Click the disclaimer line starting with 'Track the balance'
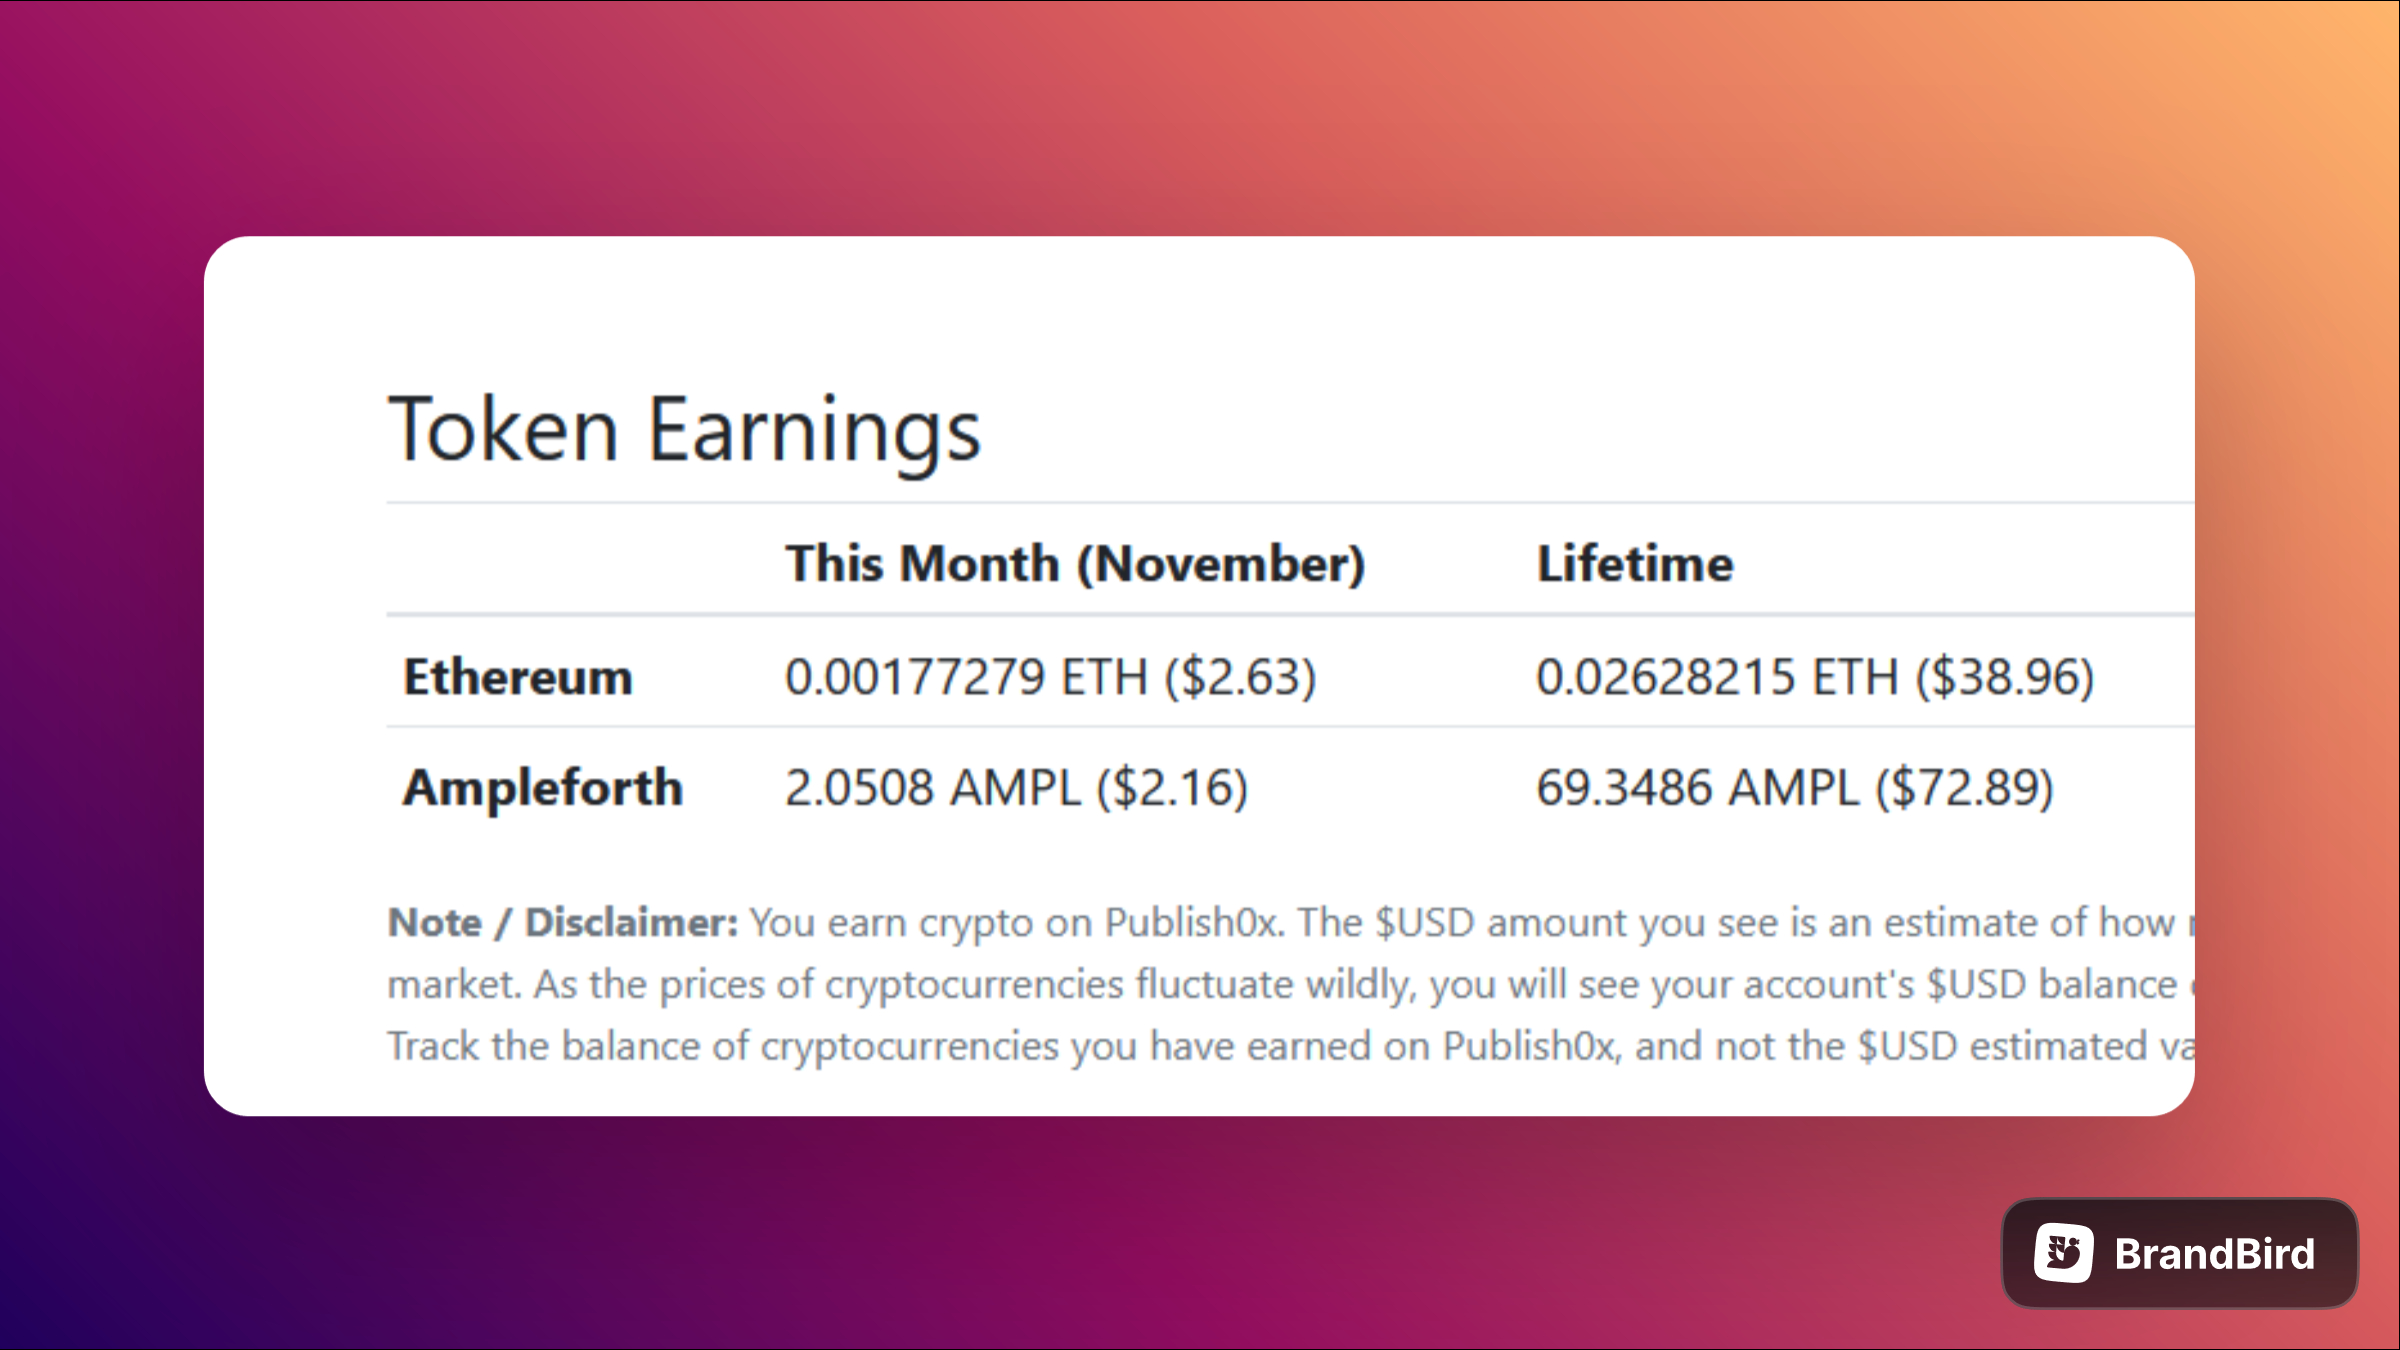Viewport: 2400px width, 1350px height. (1291, 1046)
